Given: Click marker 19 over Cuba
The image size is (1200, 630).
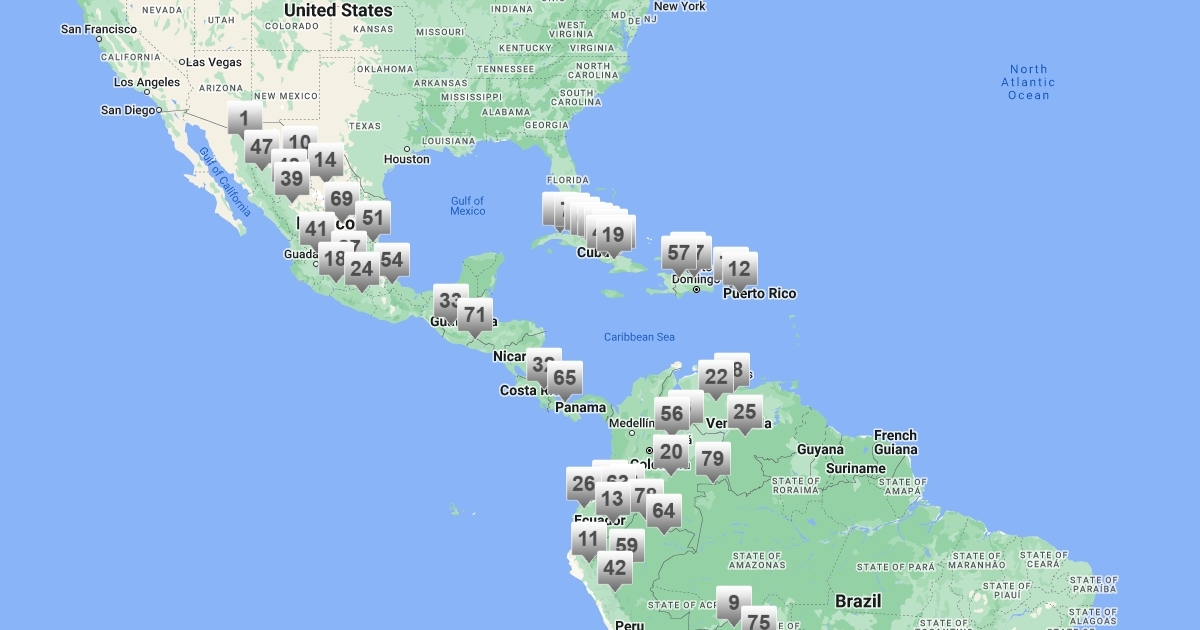Looking at the screenshot, I should [x=613, y=236].
